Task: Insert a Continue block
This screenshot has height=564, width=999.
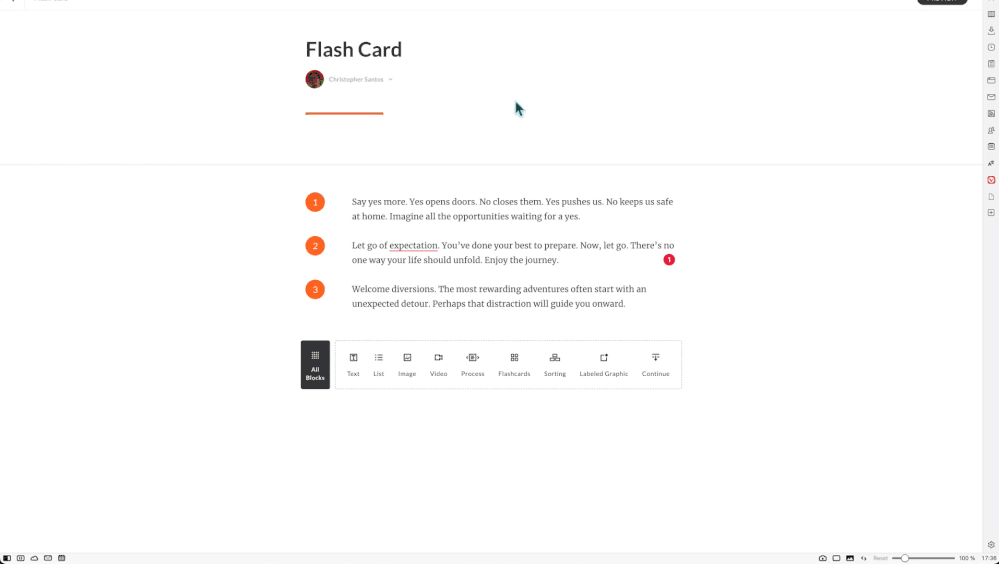Action: [656, 364]
